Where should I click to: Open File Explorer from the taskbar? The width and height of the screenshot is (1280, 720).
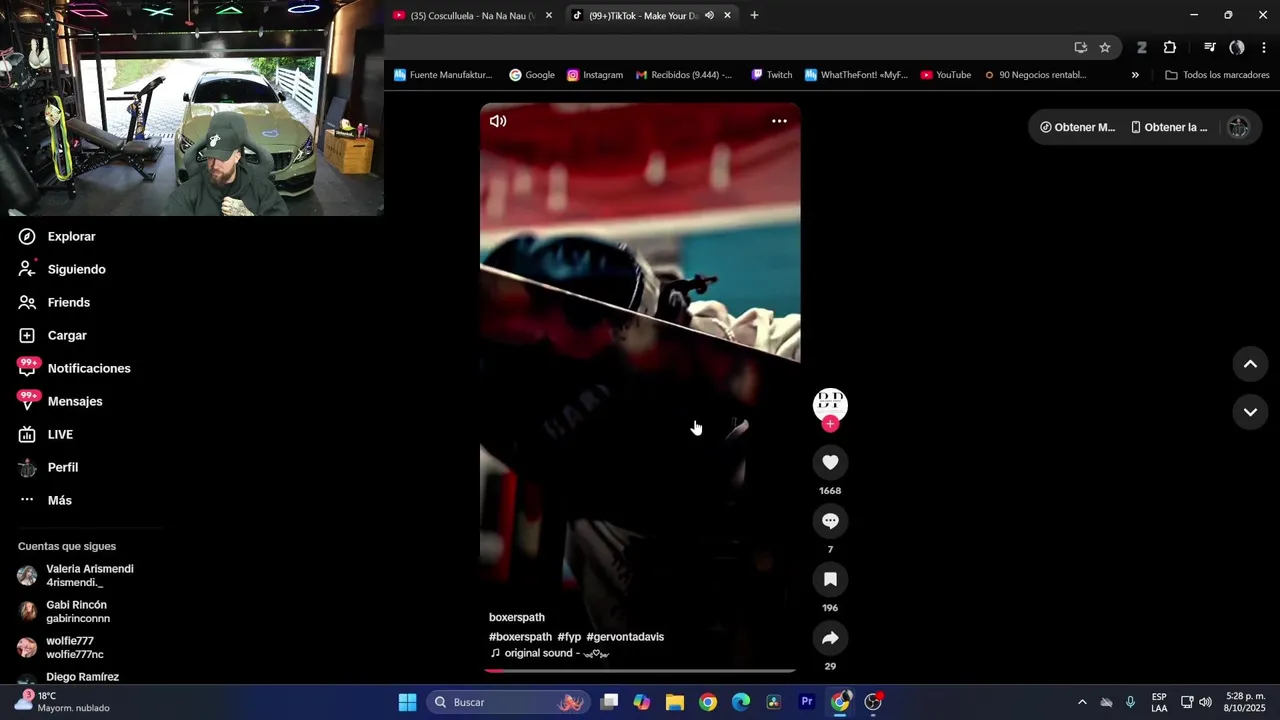[675, 702]
